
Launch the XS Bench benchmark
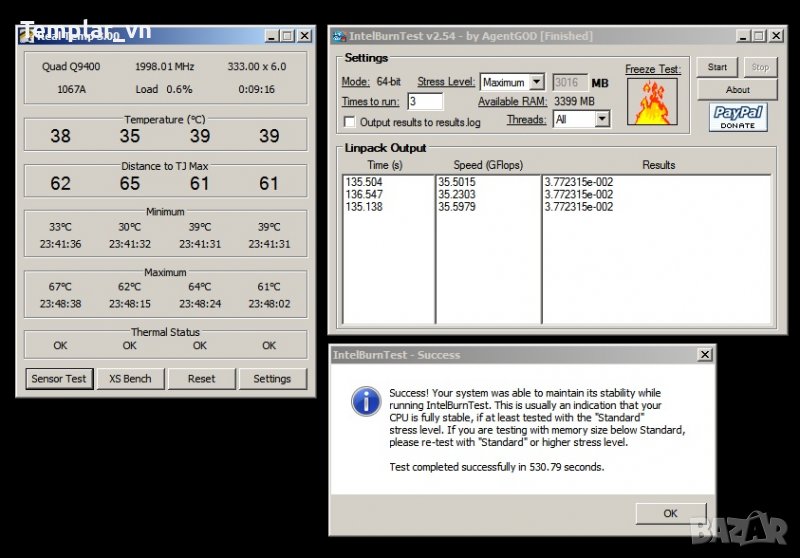[x=130, y=379]
